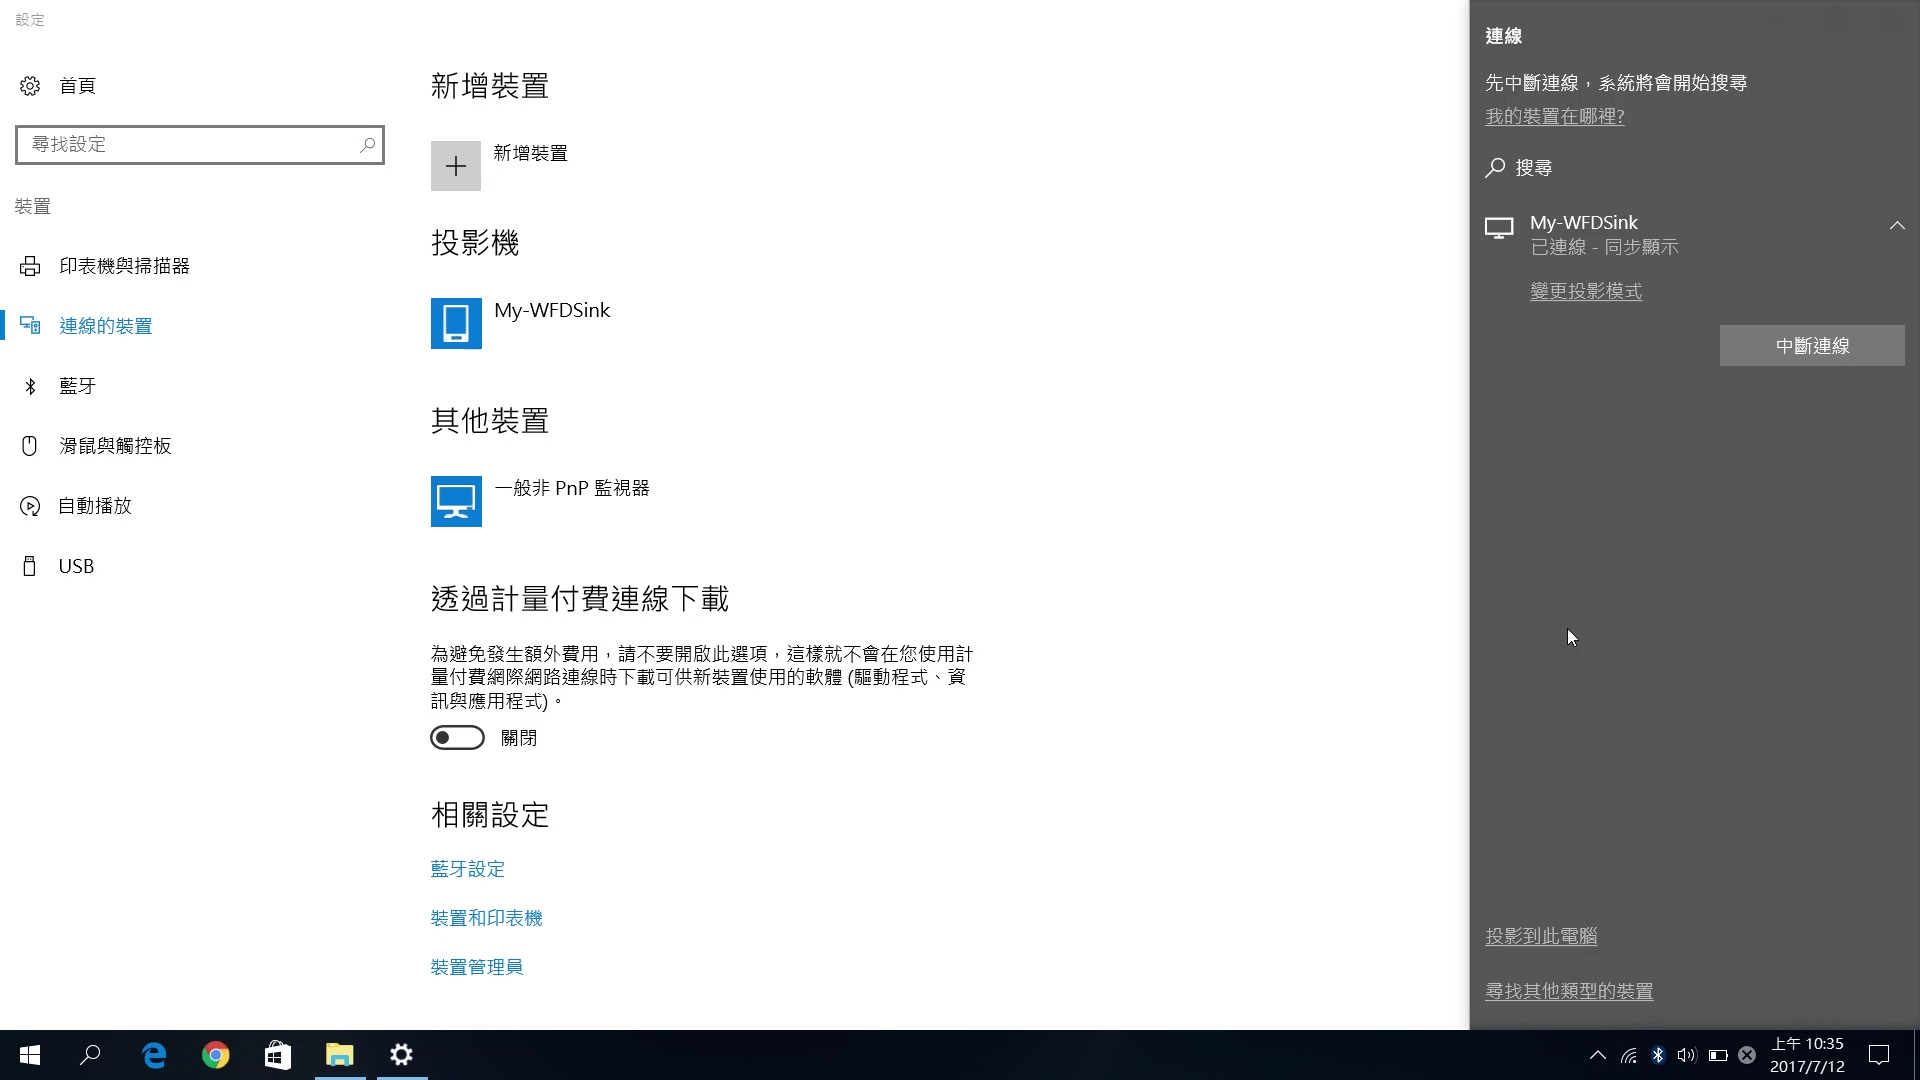The width and height of the screenshot is (1920, 1080).
Task: Open the Home gear icon in Settings
Action: pos(30,86)
